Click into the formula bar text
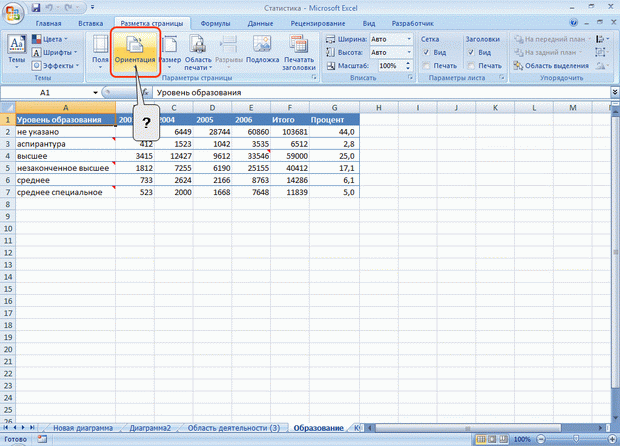Image resolution: width=620 pixels, height=446 pixels. point(381,93)
